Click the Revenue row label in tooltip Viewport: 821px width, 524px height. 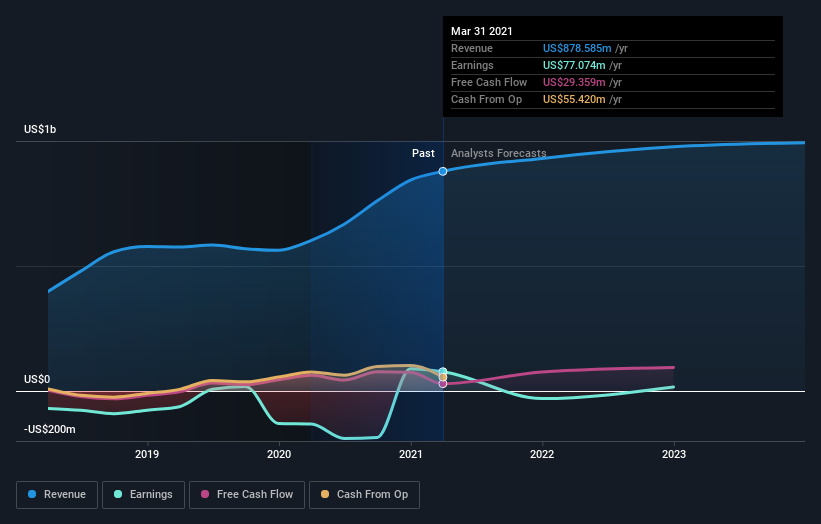pos(472,48)
